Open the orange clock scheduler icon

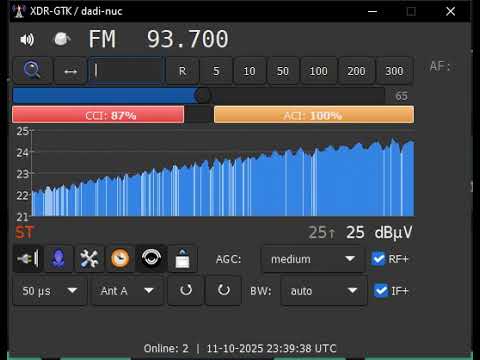120,259
